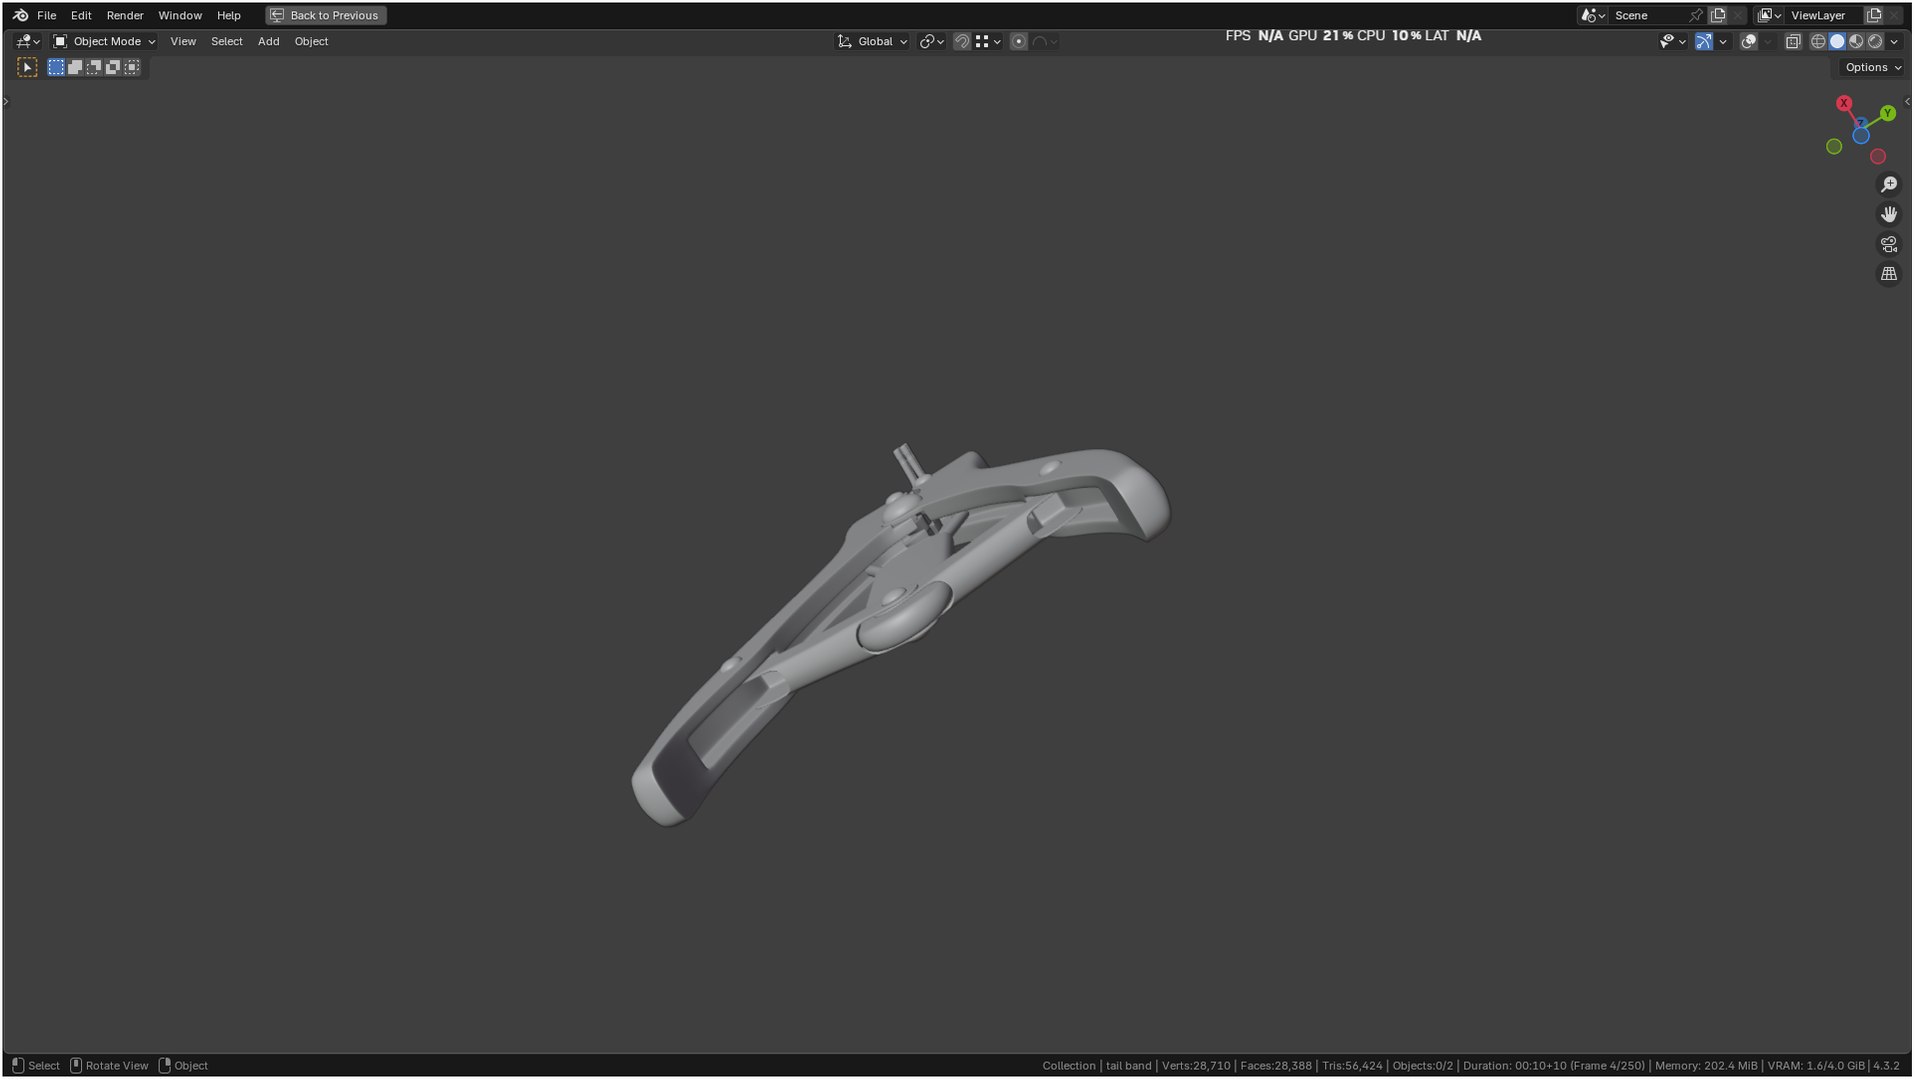Viewport: 1915px width, 1080px height.
Task: Switch to Wireframe viewport shading
Action: click(x=1818, y=41)
